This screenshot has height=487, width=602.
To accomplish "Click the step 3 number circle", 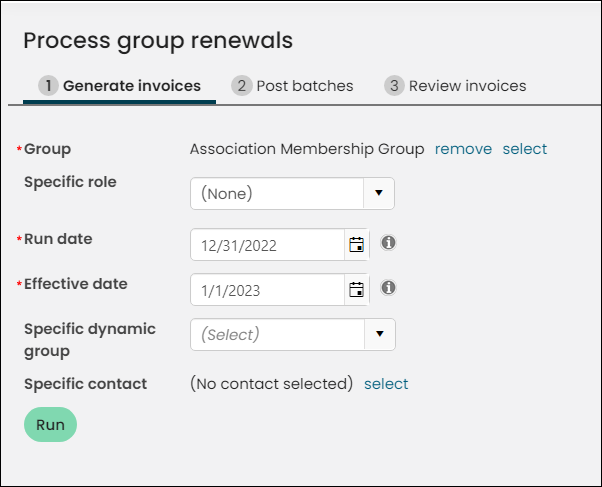I will tap(394, 86).
